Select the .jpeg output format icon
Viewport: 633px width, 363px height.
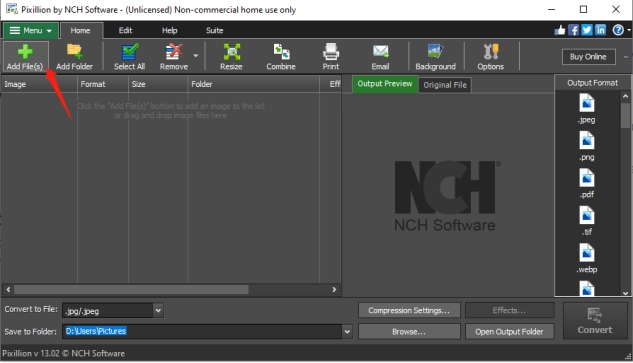587,103
